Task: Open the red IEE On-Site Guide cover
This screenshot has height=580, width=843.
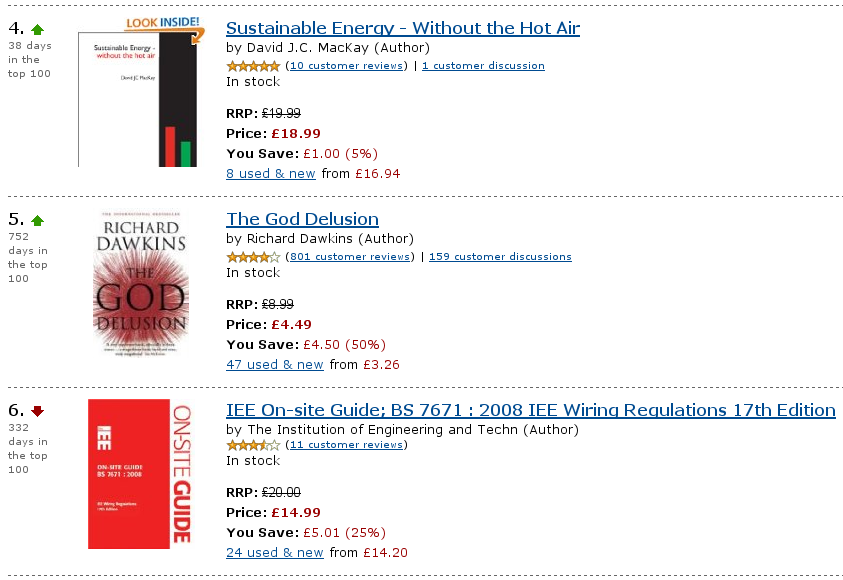Action: tap(140, 474)
